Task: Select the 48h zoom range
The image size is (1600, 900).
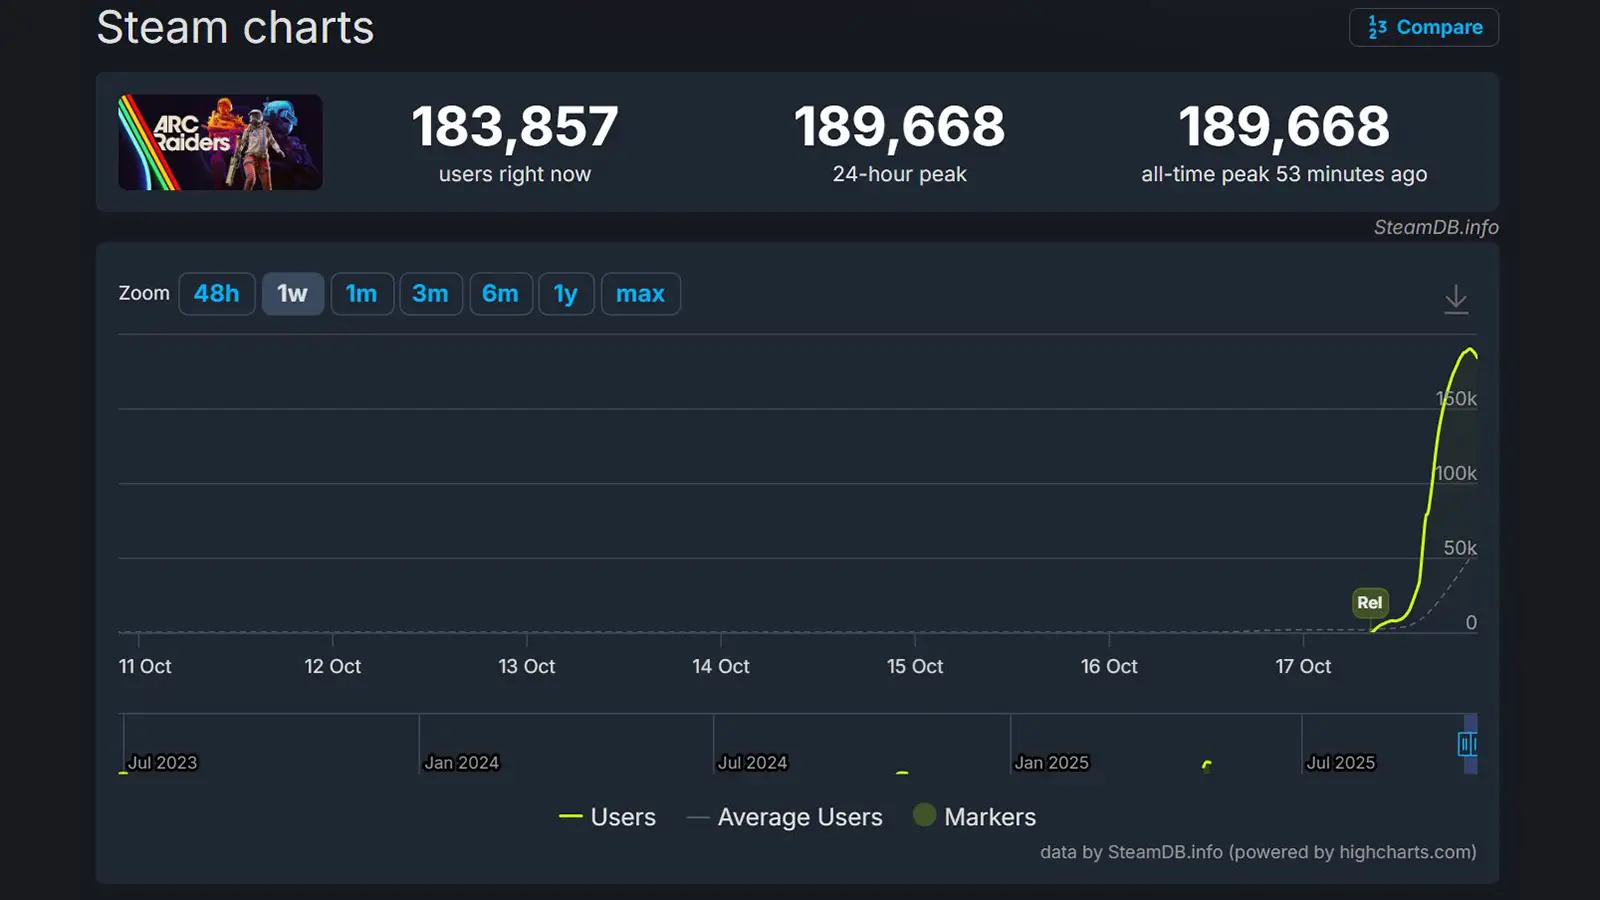Action: pos(216,294)
